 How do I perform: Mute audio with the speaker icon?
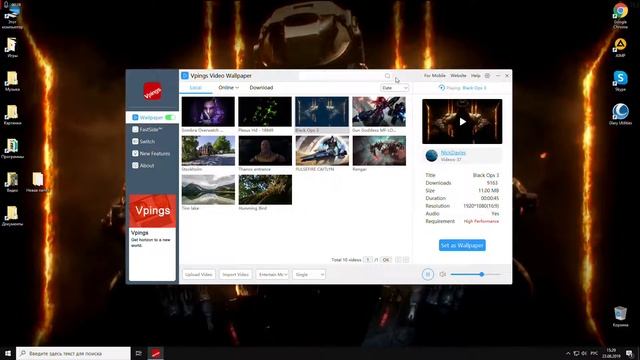pos(443,274)
